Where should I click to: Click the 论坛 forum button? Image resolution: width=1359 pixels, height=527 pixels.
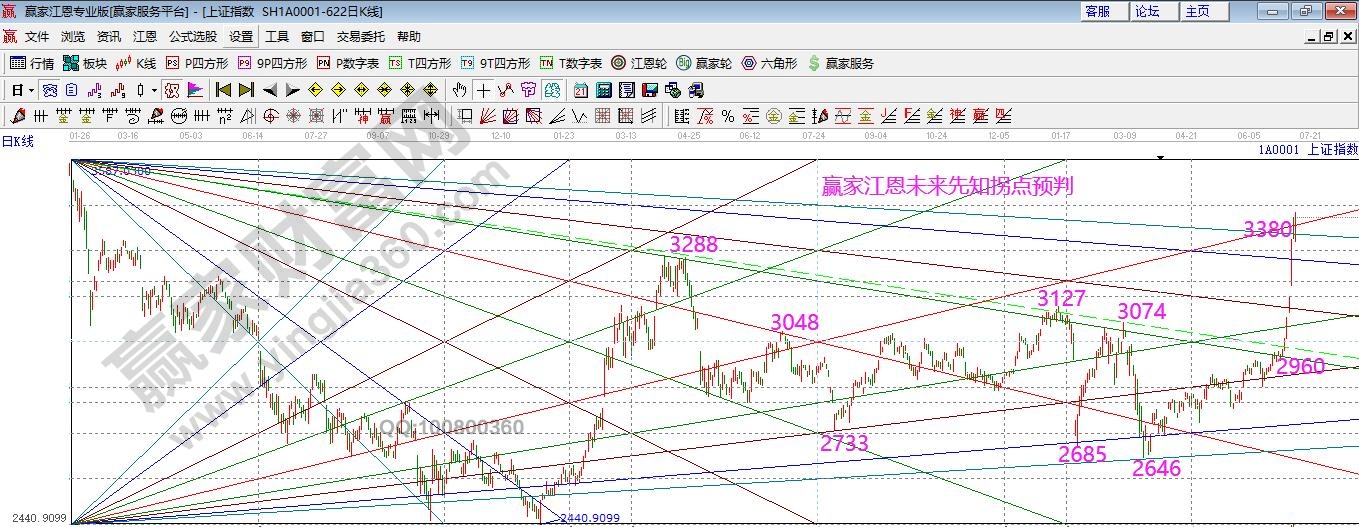coord(1147,11)
